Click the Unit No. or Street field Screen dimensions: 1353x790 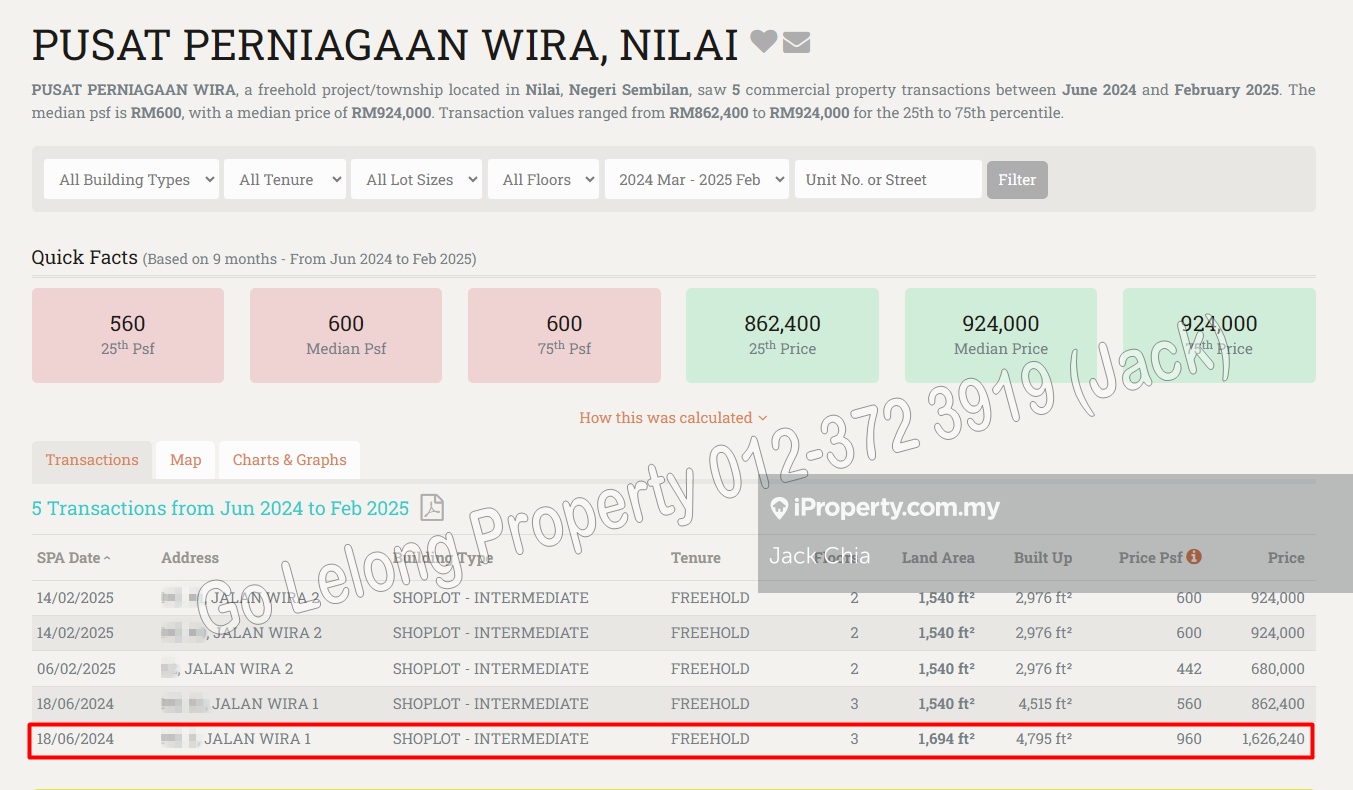(x=887, y=180)
